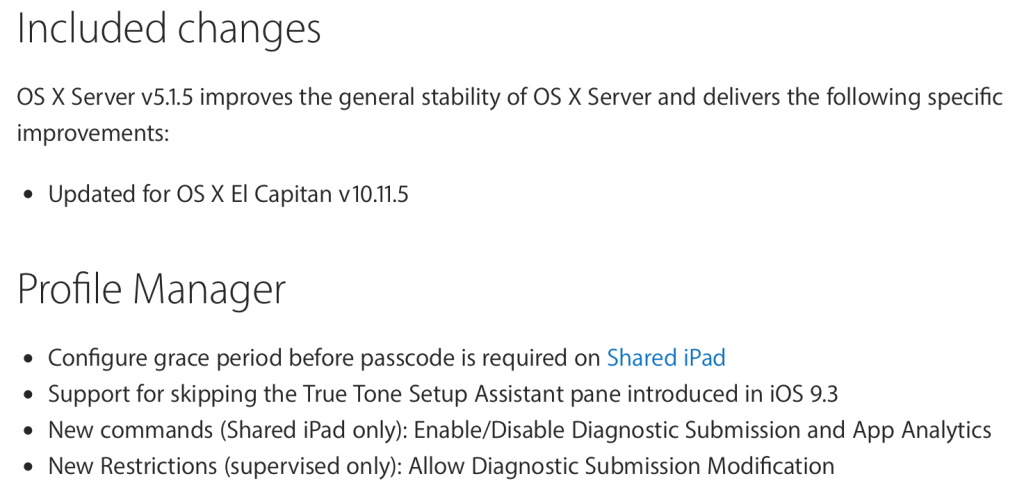Click the bullet before Configure grace period
The width and height of the screenshot is (1024, 492).
coord(28,359)
